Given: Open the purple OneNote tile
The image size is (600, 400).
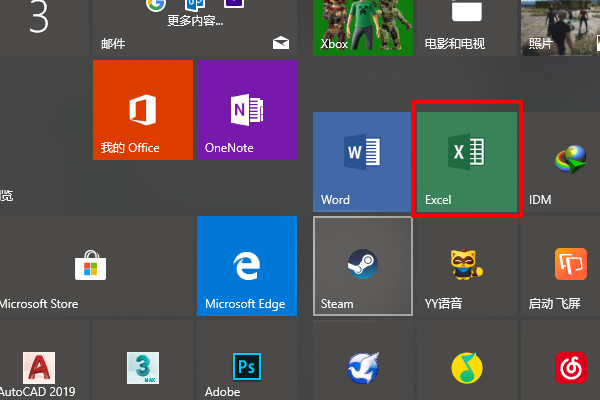Looking at the screenshot, I should point(246,110).
